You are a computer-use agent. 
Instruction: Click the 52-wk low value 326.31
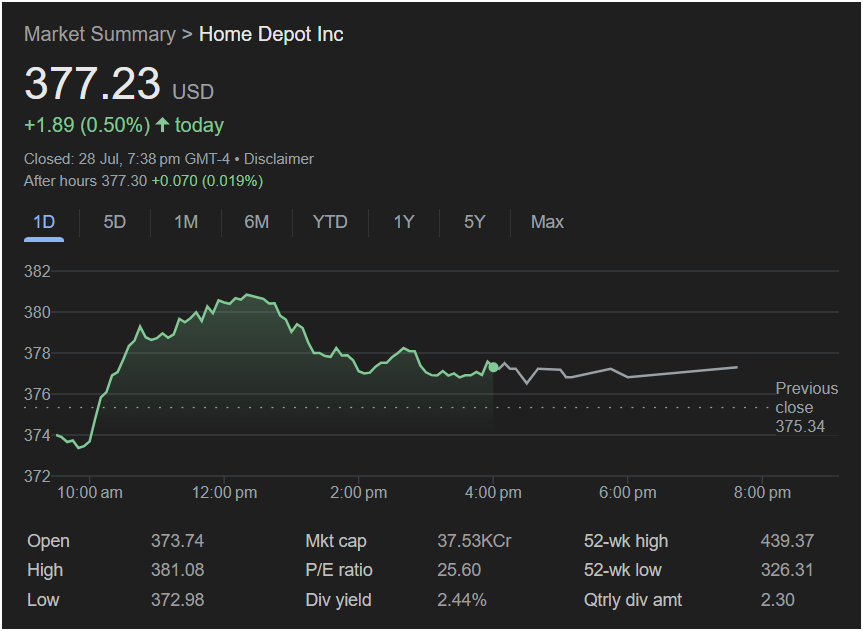787,570
